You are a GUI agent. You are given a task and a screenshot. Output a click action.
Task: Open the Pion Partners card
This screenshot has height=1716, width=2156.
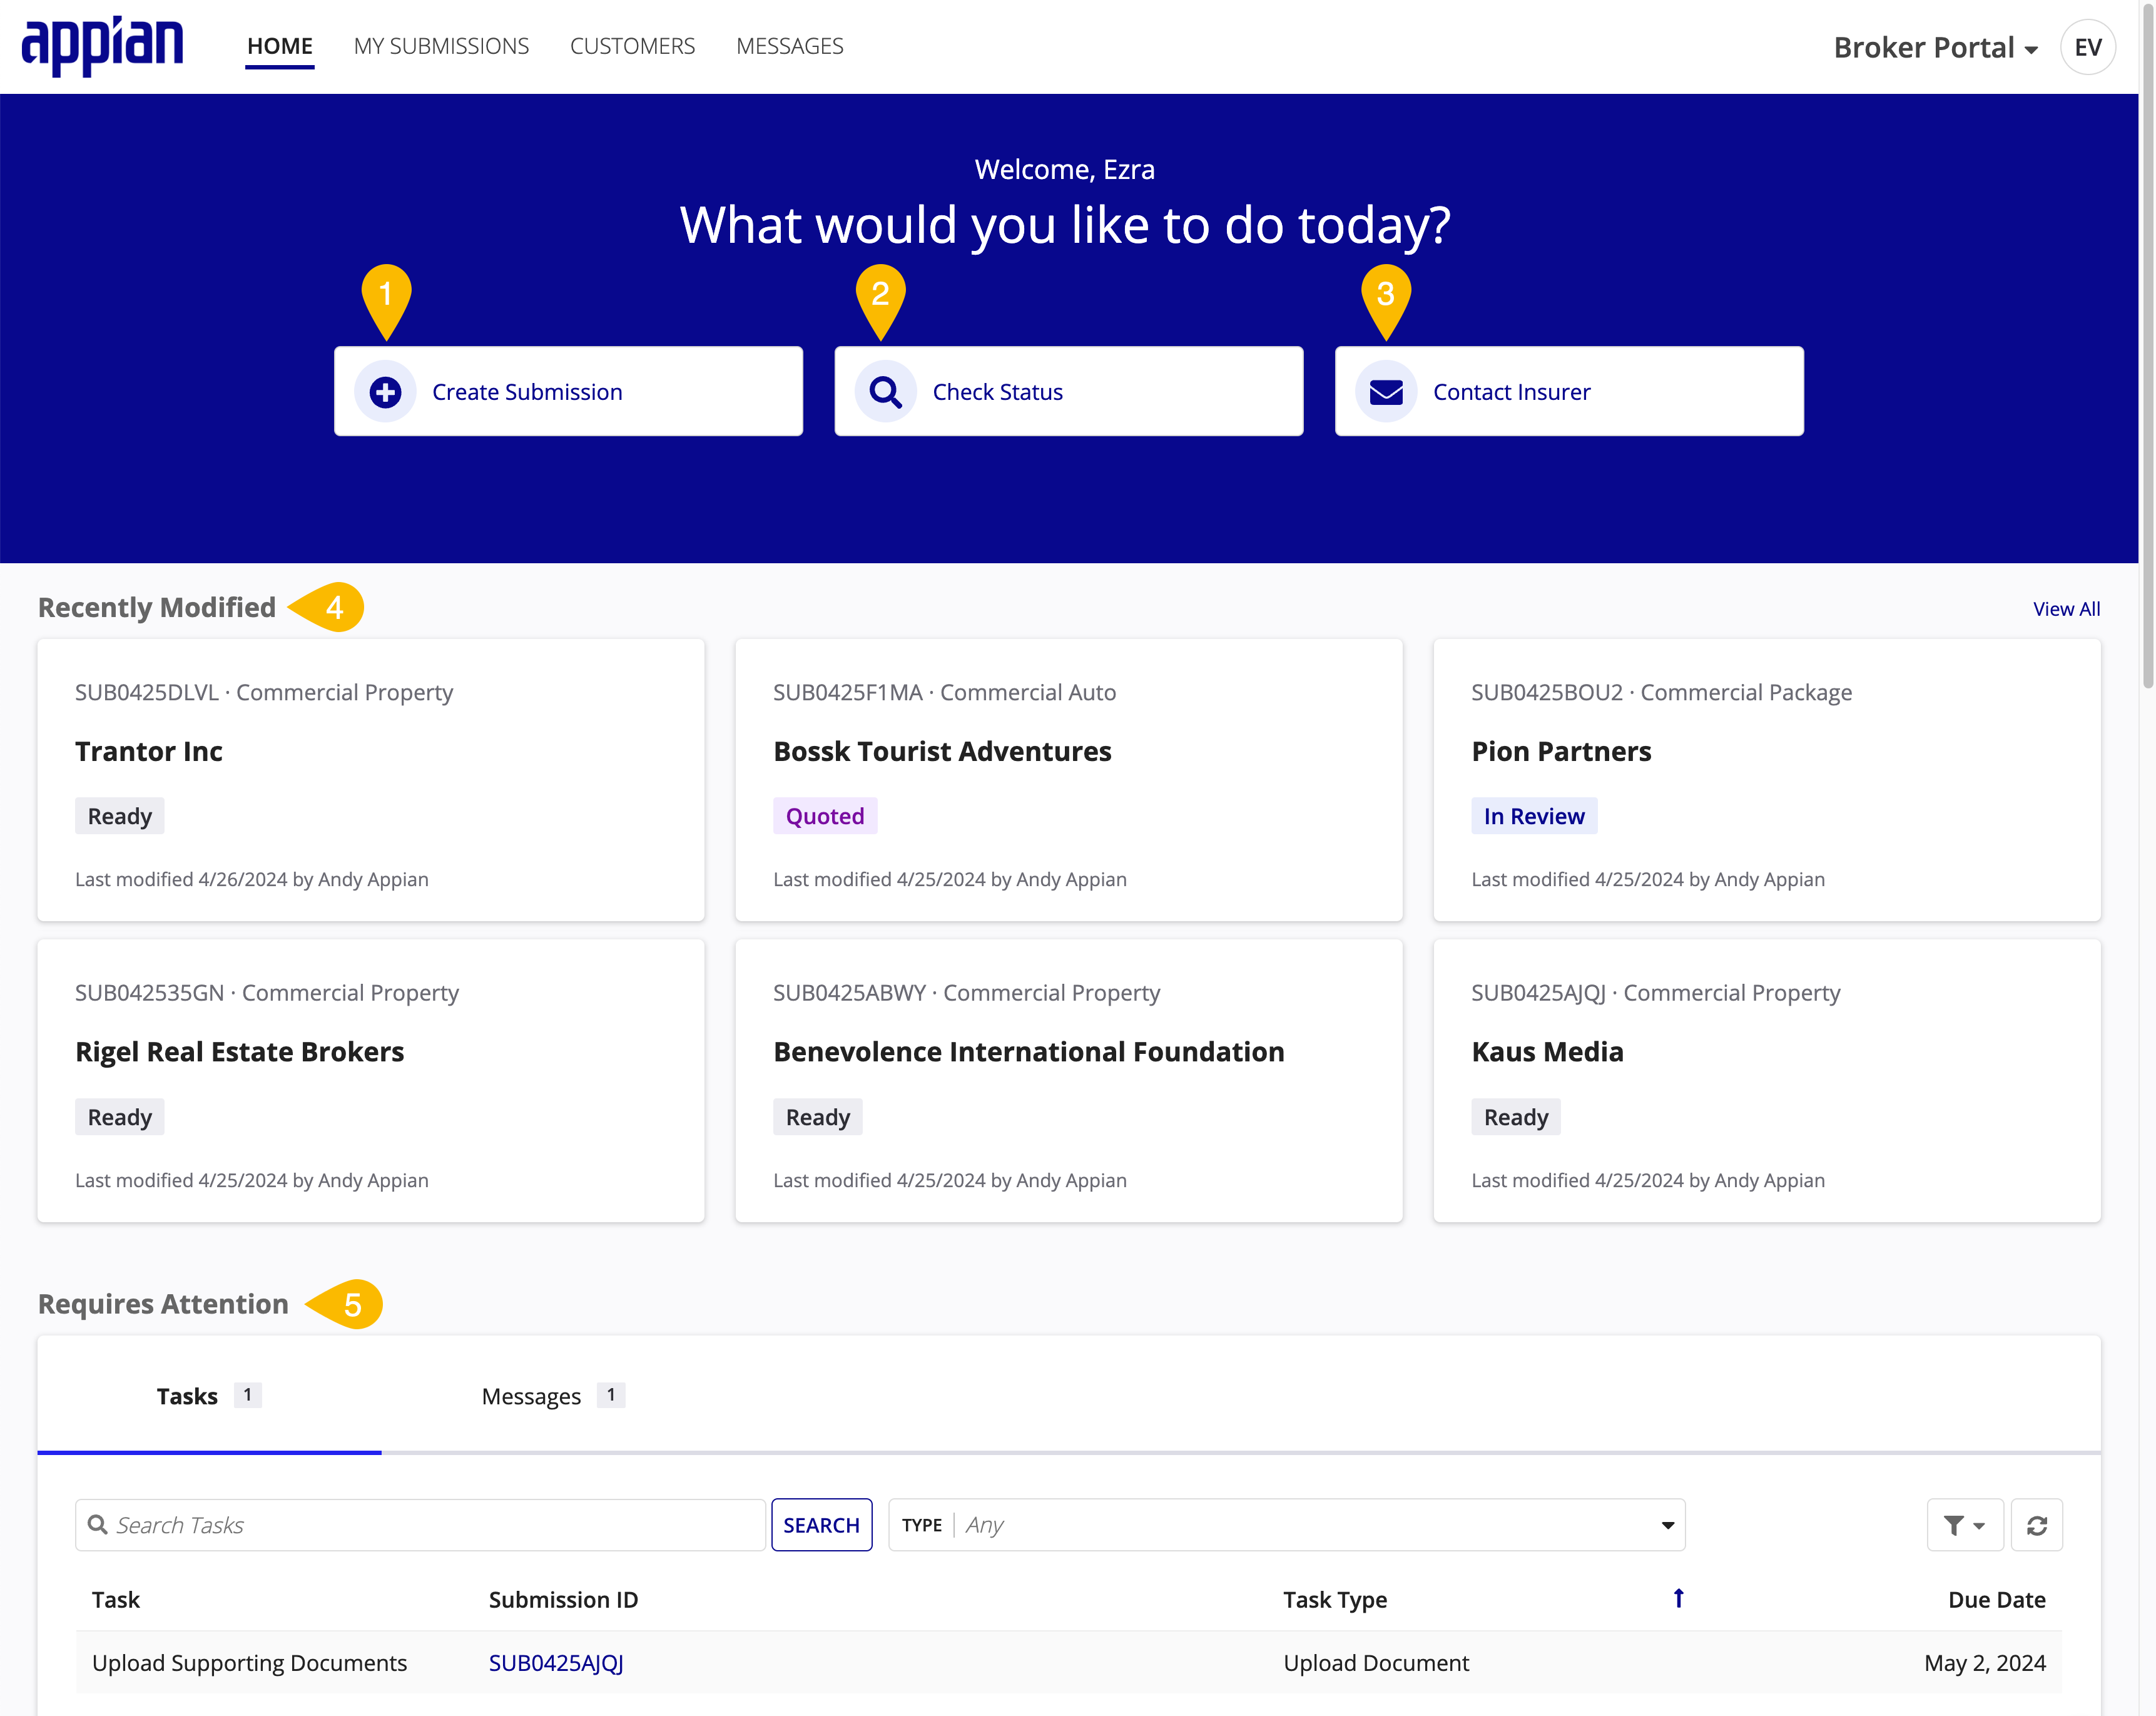point(1767,780)
